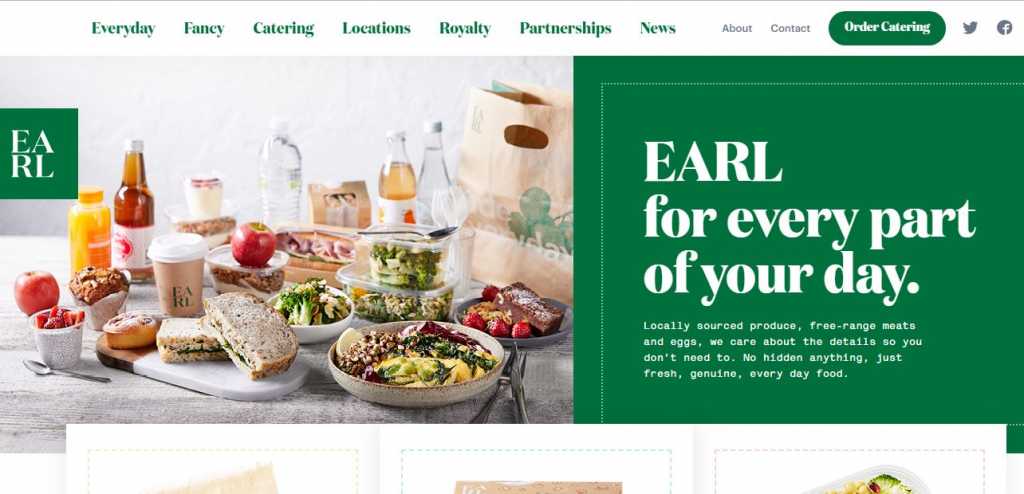Image resolution: width=1024 pixels, height=494 pixels.
Task: Click the 'Locally sourced produce' description text
Action: (x=782, y=350)
